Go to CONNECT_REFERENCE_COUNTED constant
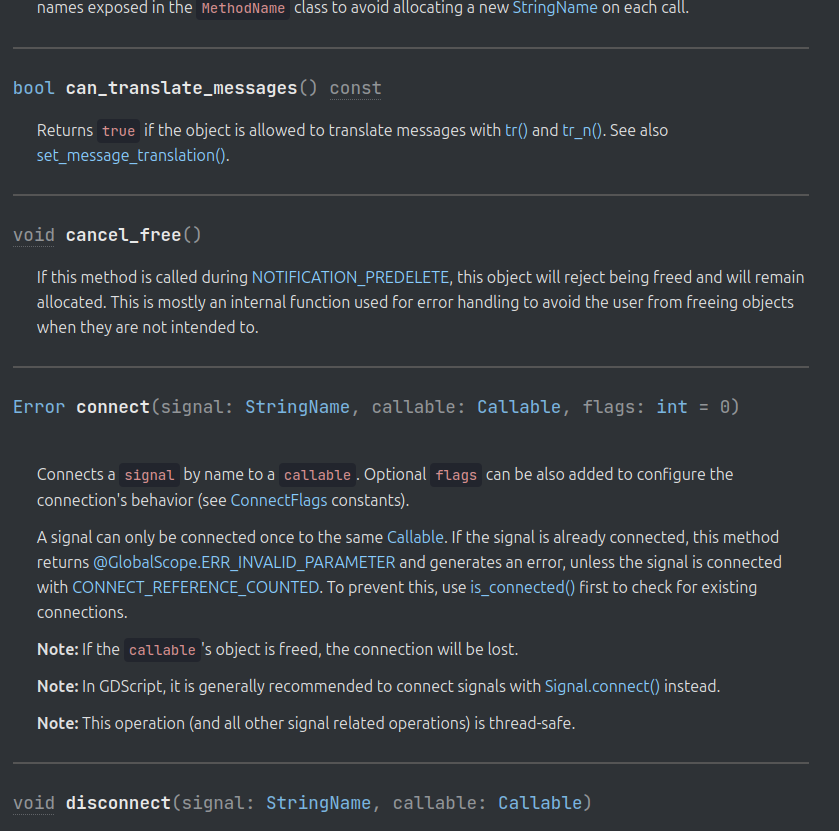This screenshot has height=831, width=839. pos(196,587)
